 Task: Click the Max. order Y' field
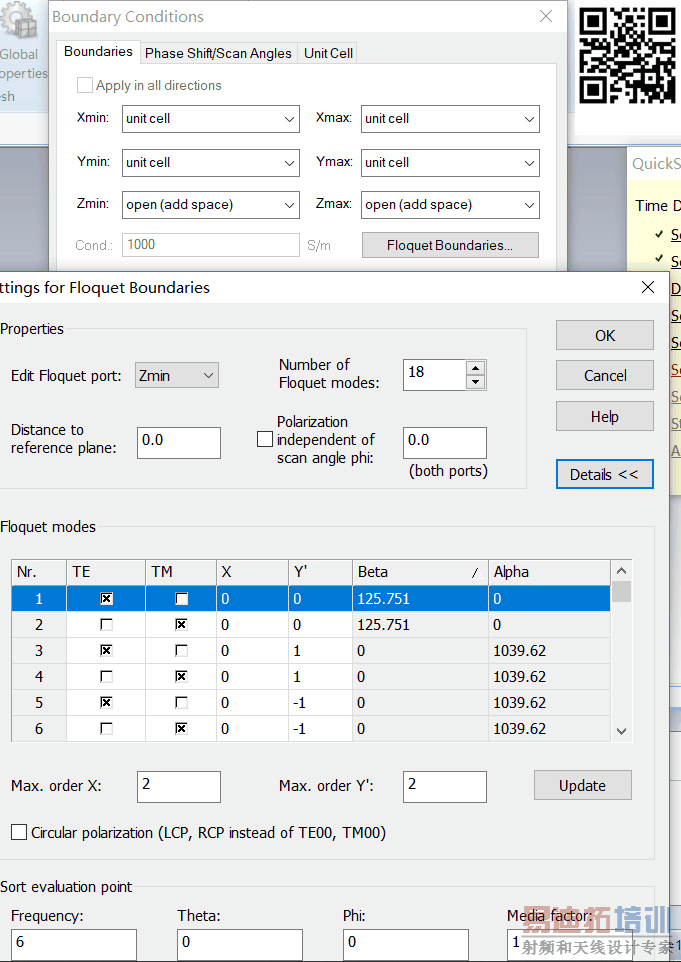pos(444,787)
